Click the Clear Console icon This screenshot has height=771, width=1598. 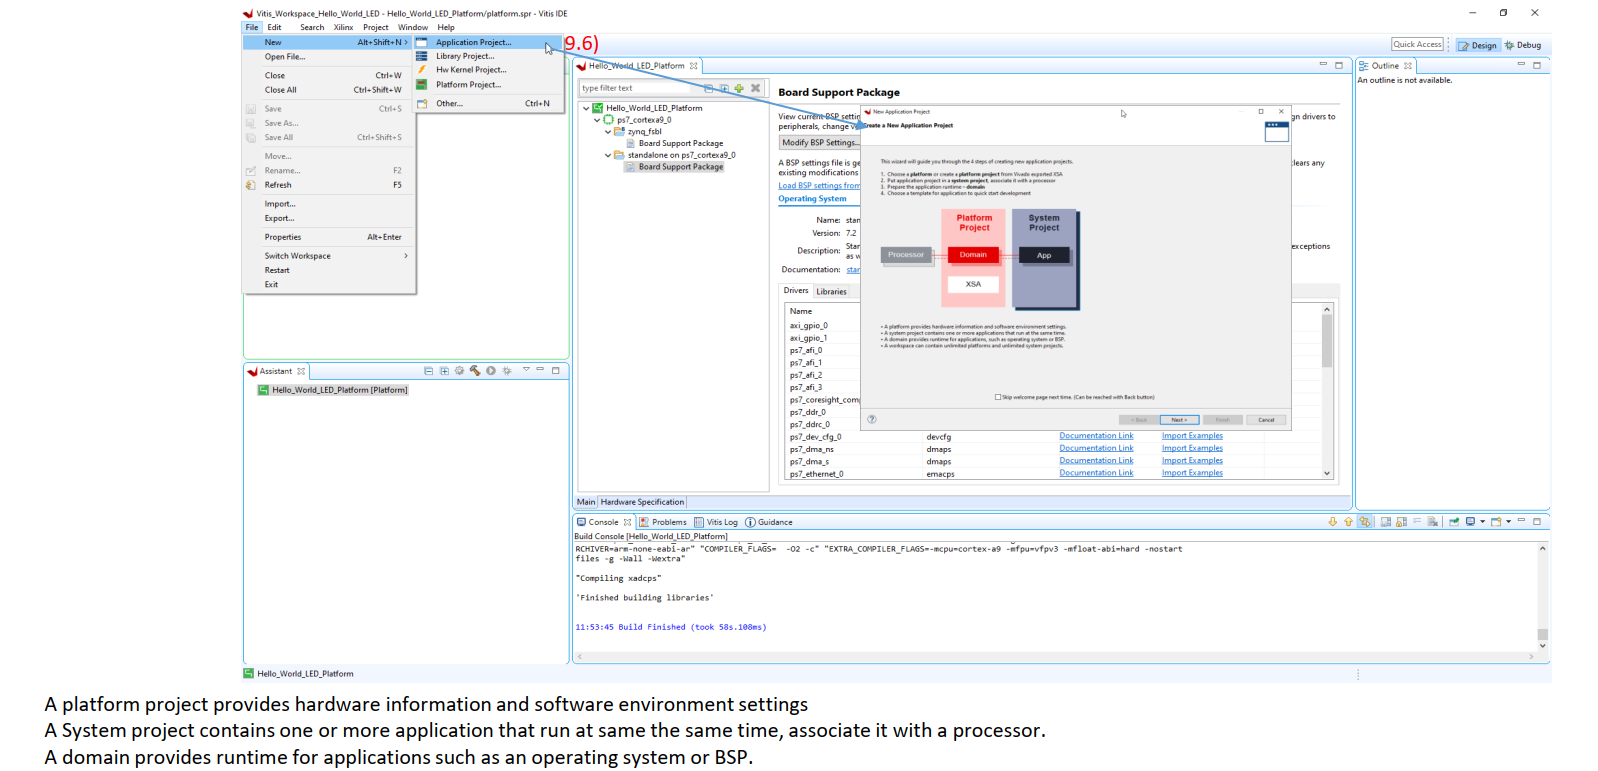(x=1433, y=521)
